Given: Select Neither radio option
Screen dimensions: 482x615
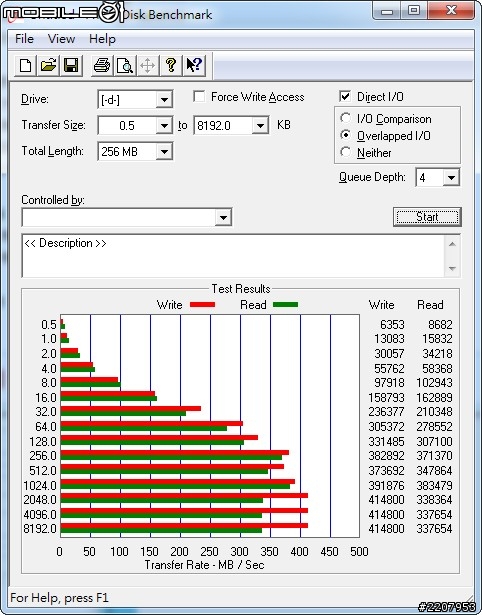Looking at the screenshot, I should point(346,152).
